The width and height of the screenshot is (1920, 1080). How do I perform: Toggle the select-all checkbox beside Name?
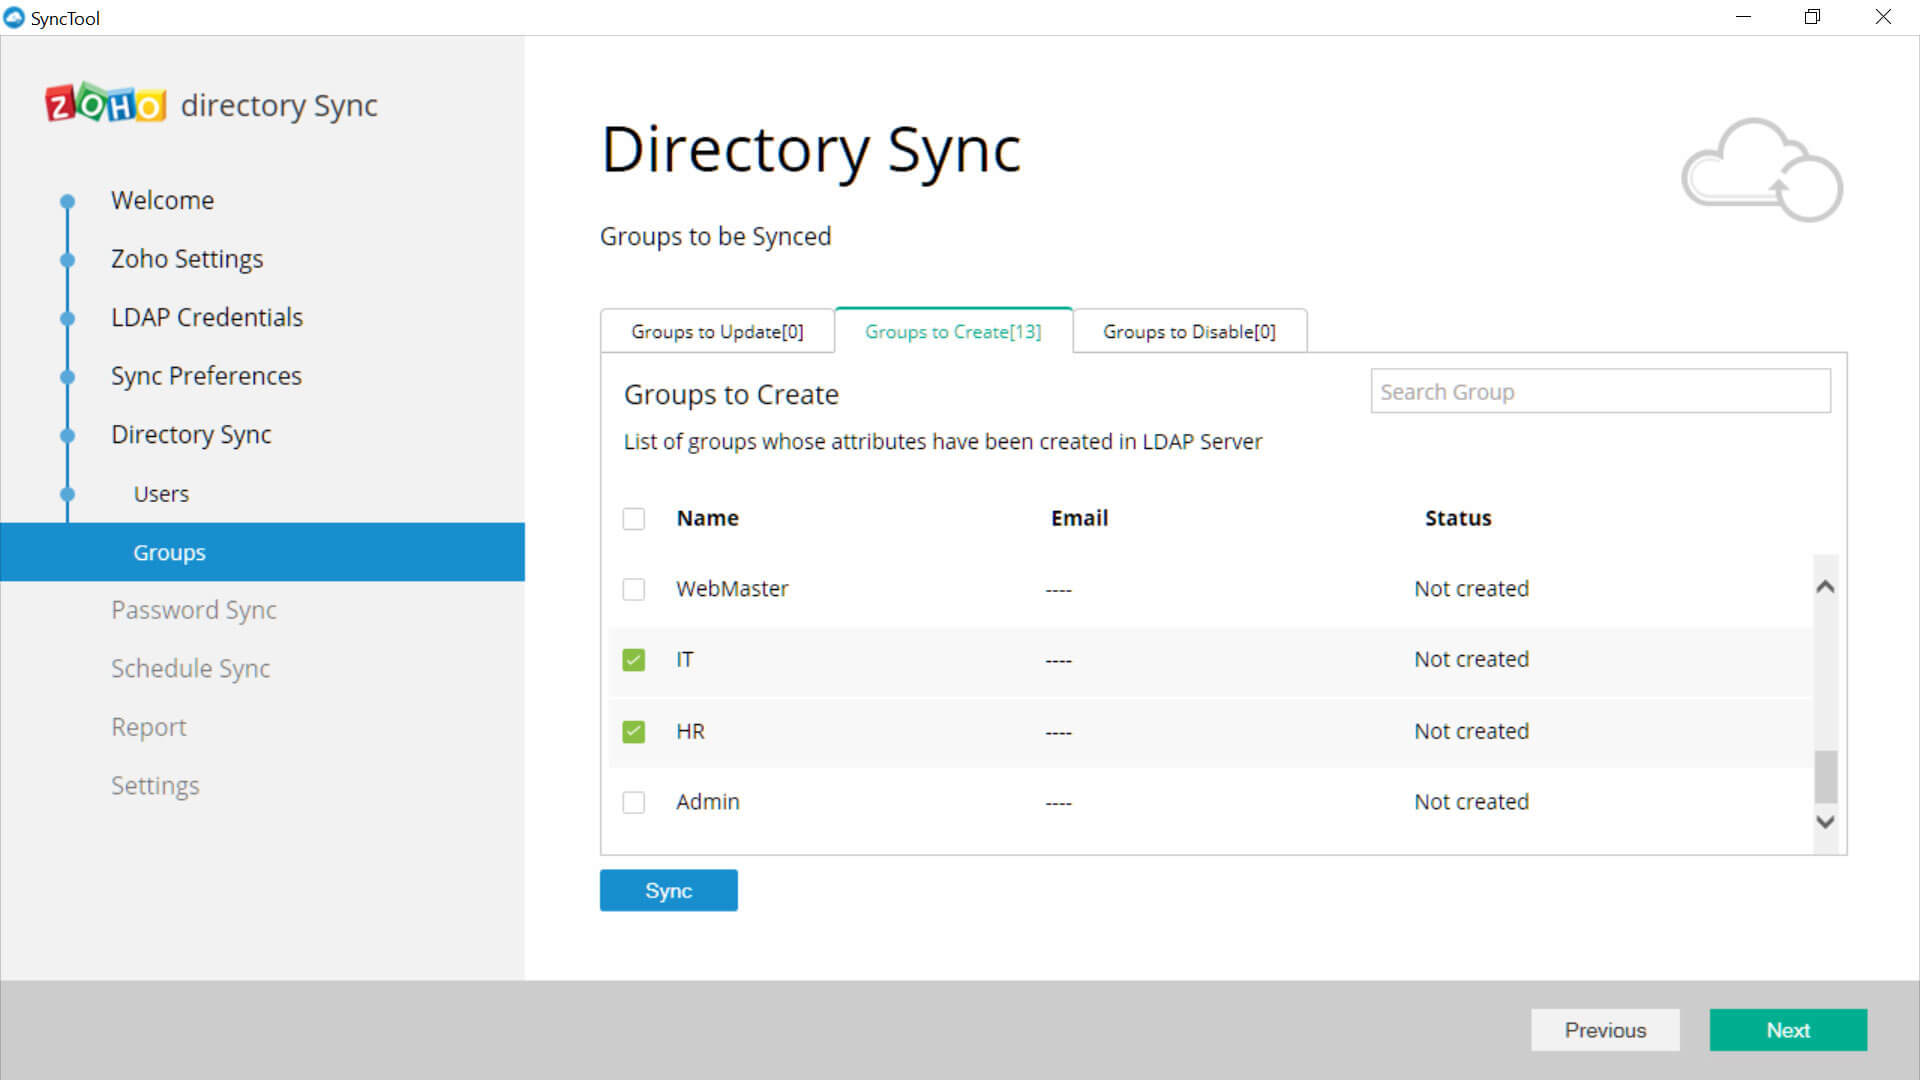[633, 518]
